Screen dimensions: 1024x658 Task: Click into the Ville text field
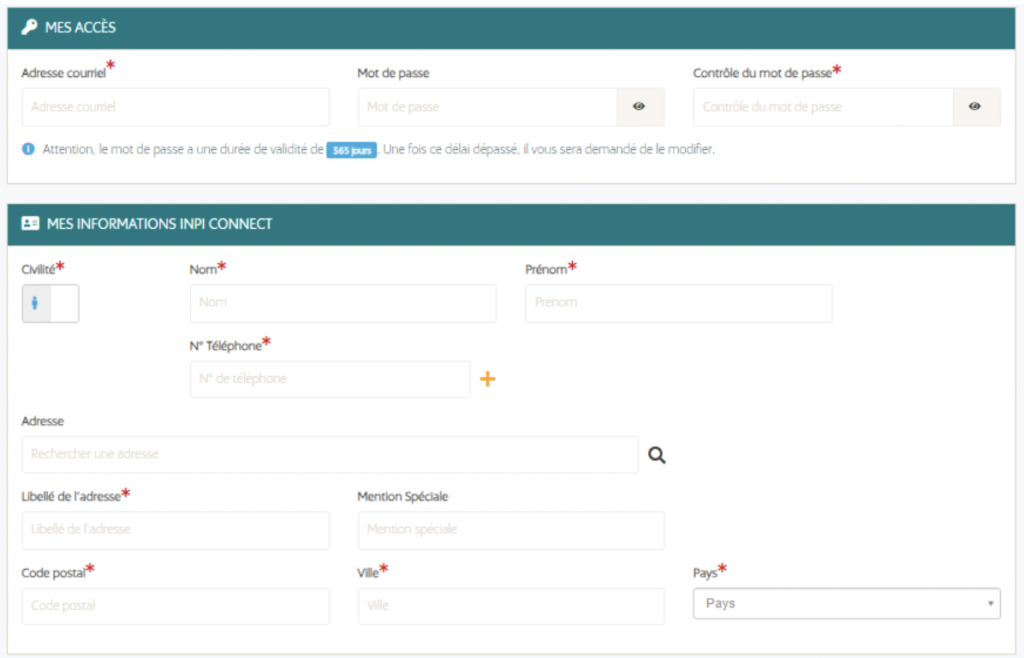[x=510, y=606]
